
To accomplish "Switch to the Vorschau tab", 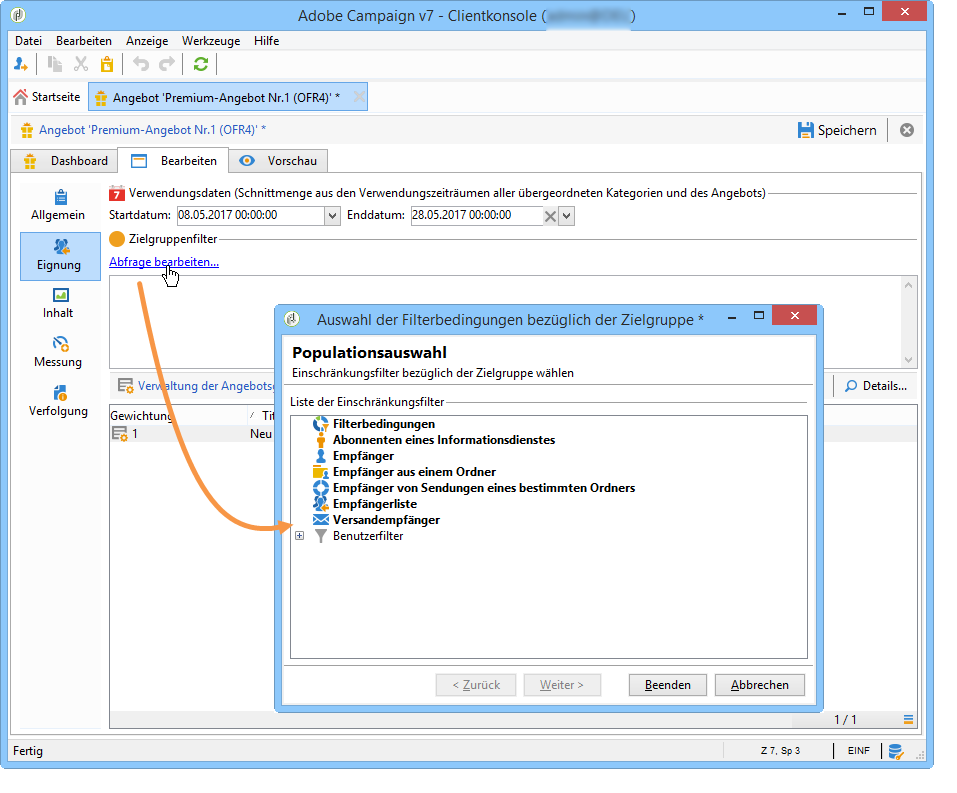I will coord(278,161).
